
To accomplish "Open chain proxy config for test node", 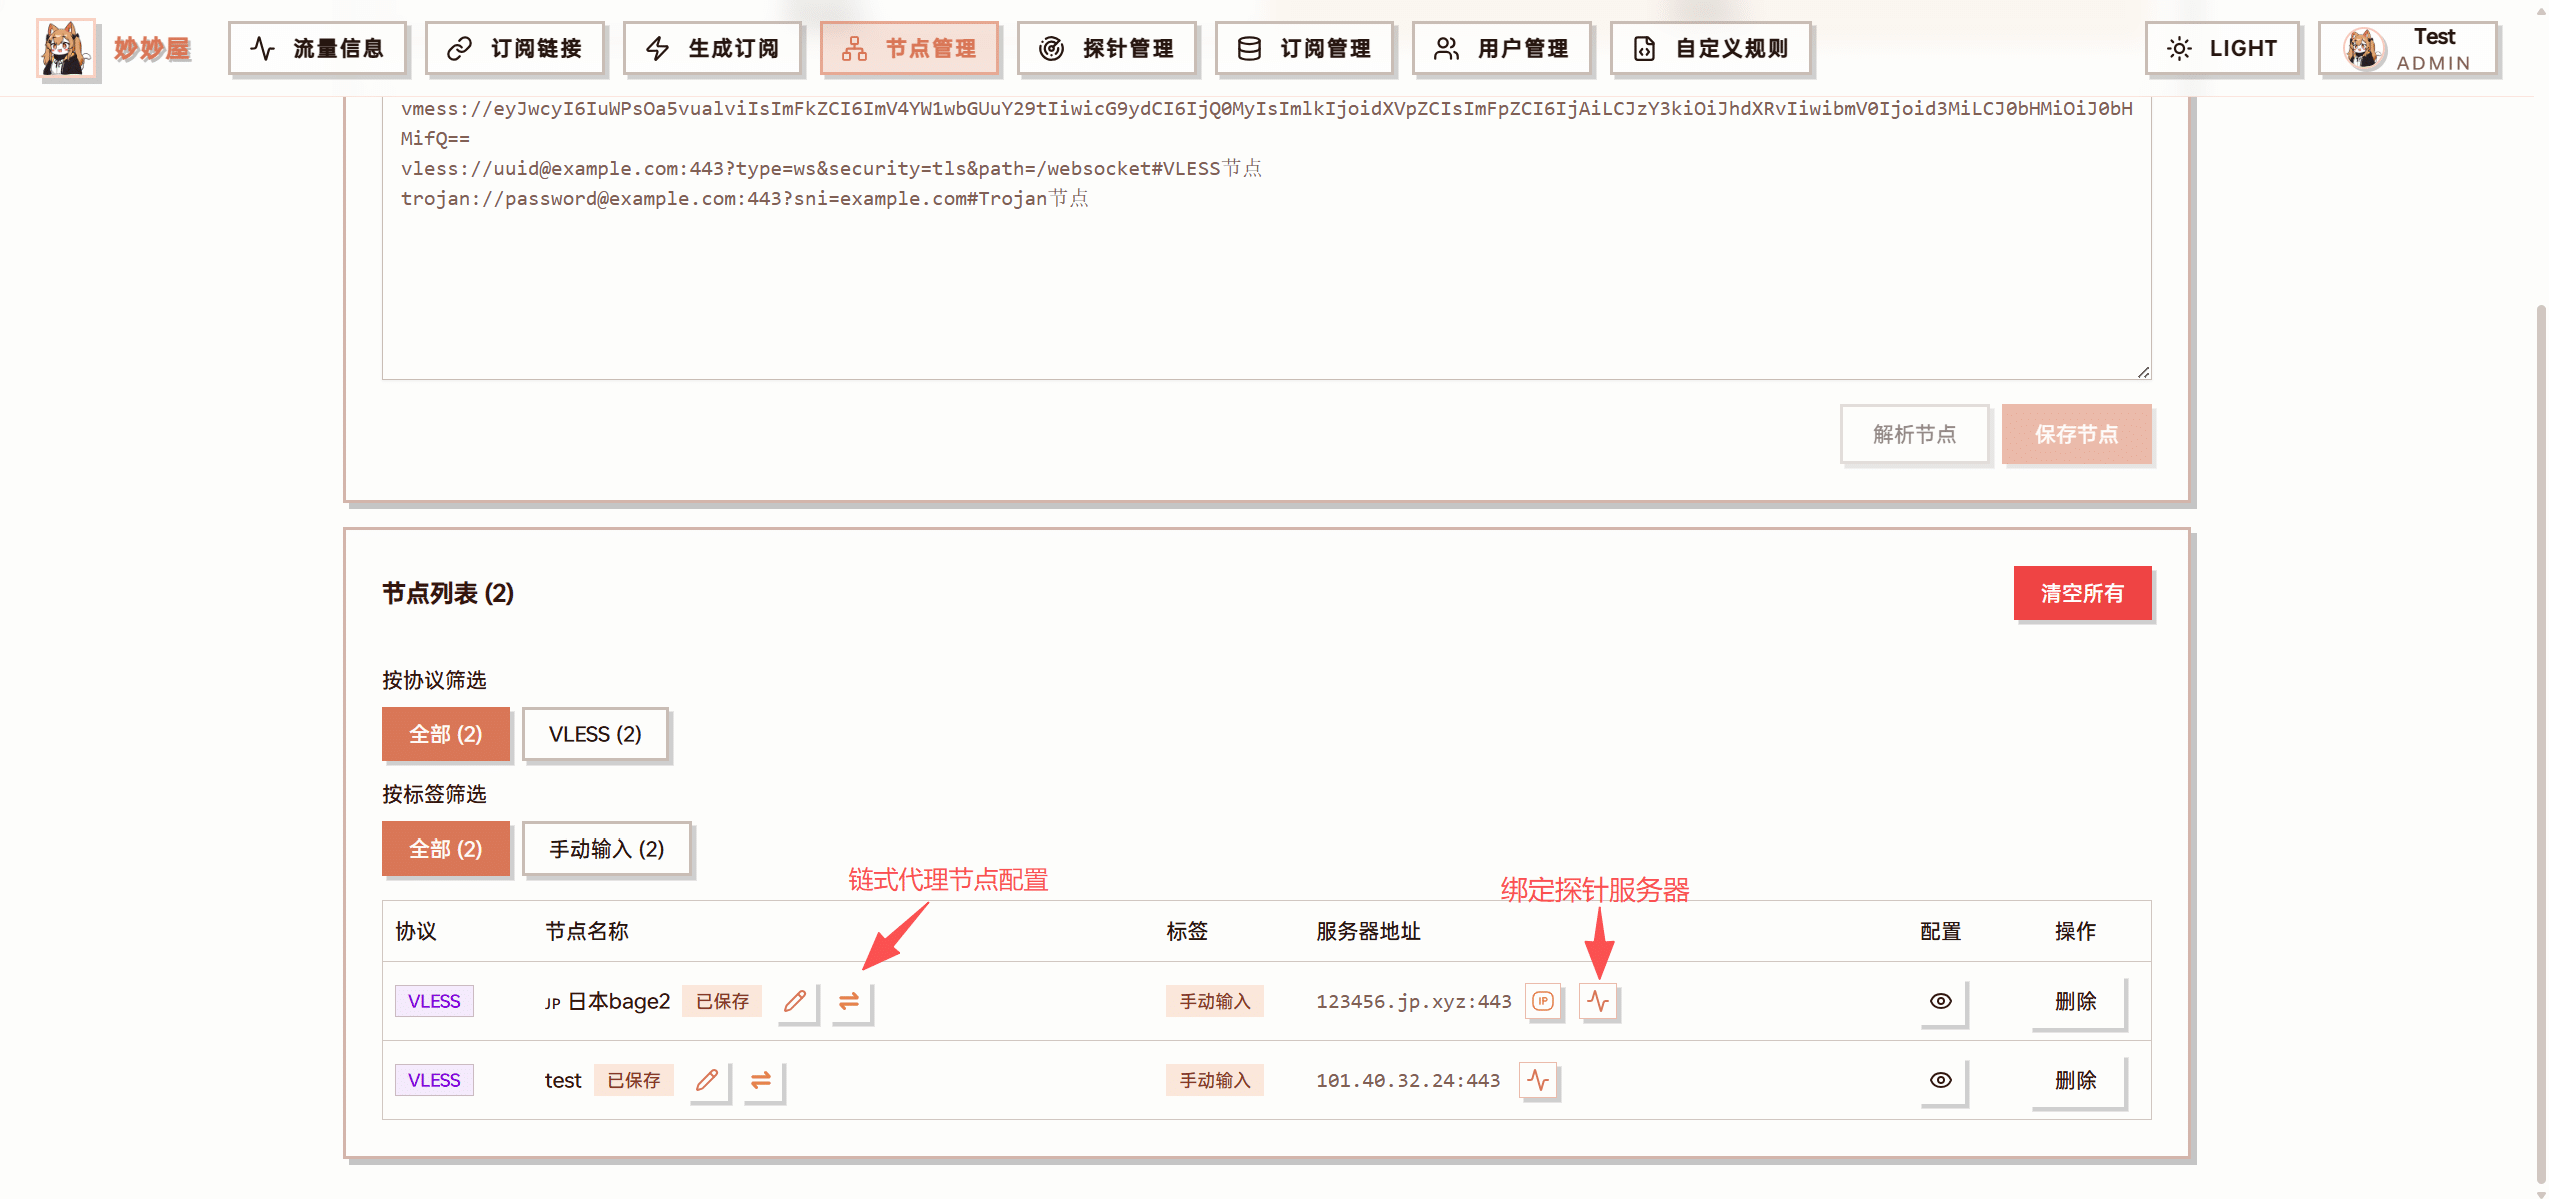I will pyautogui.click(x=761, y=1080).
